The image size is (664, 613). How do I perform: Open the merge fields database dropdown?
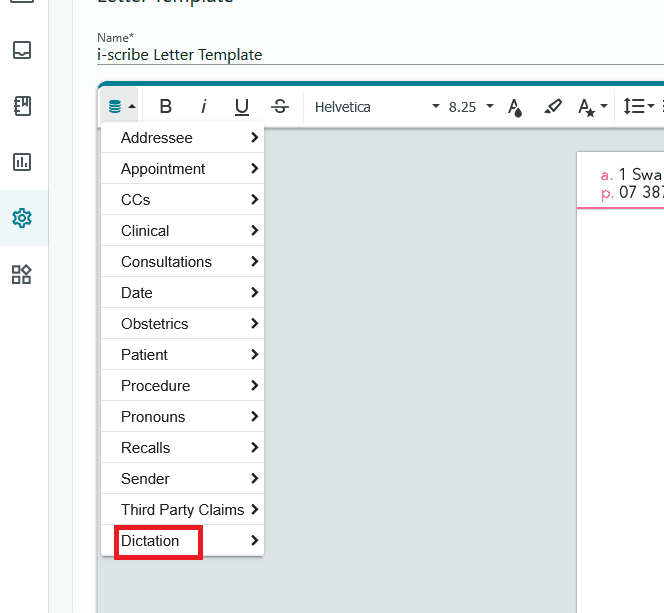point(121,106)
